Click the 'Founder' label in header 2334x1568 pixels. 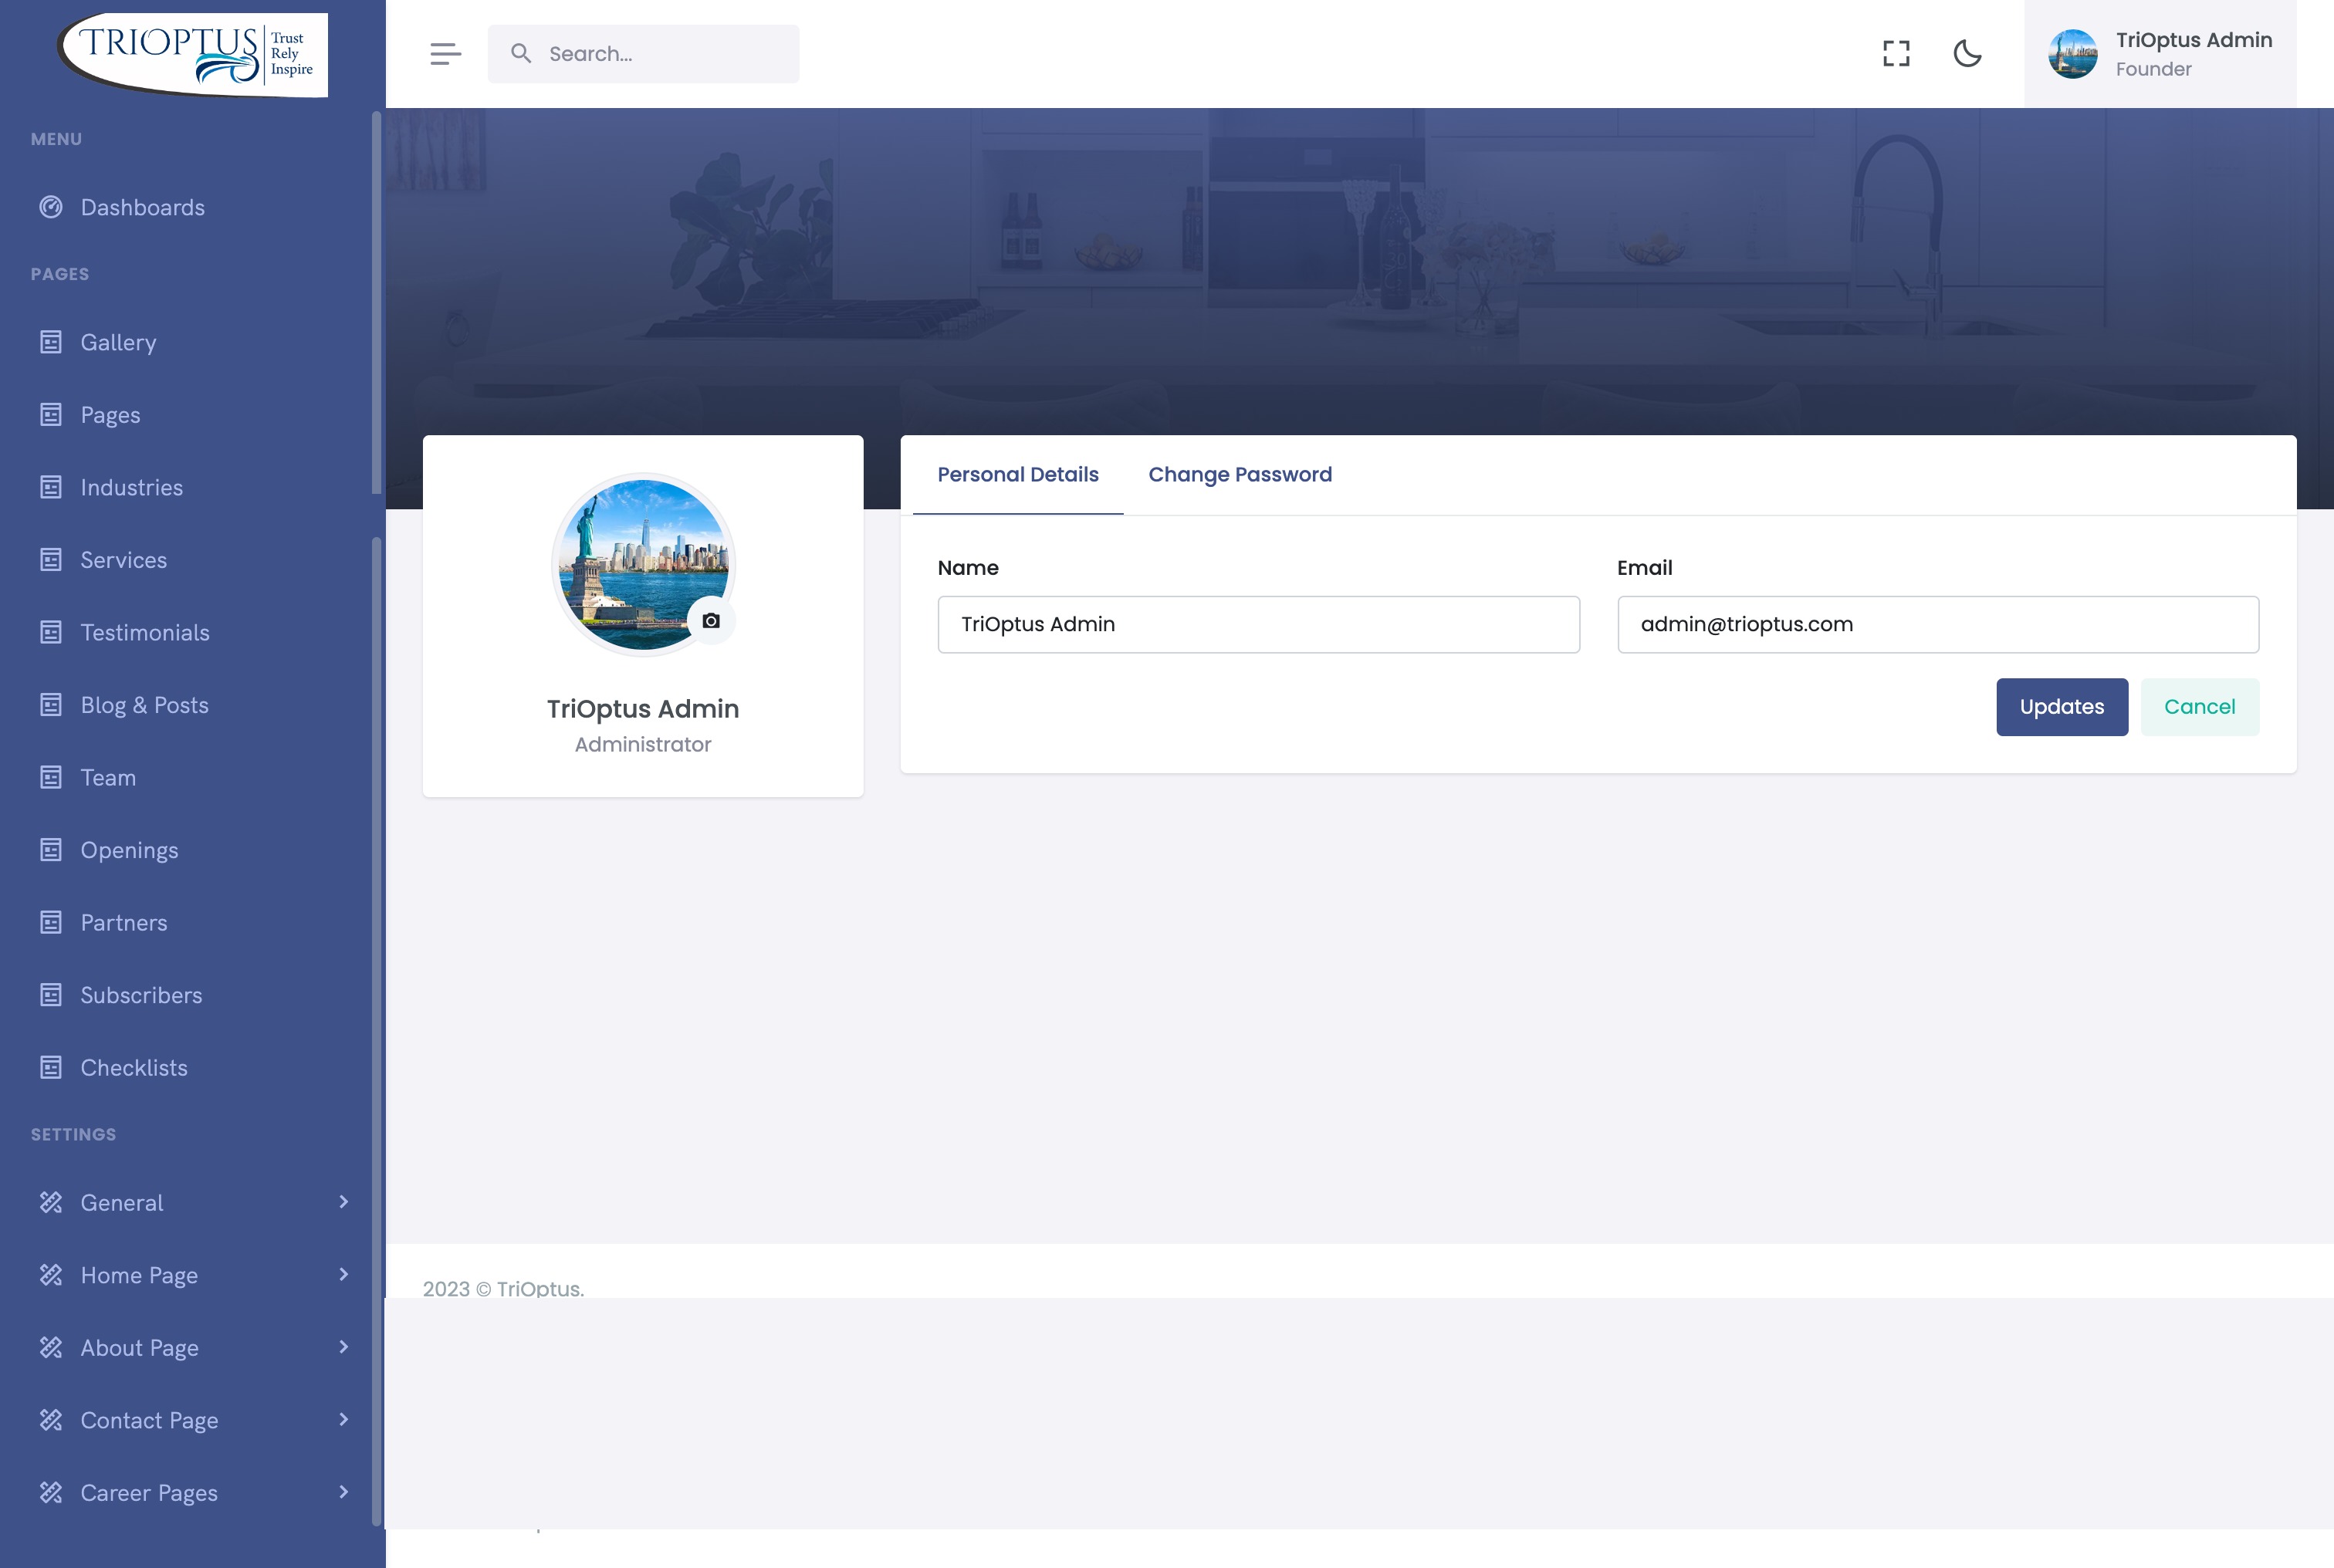coord(2154,69)
